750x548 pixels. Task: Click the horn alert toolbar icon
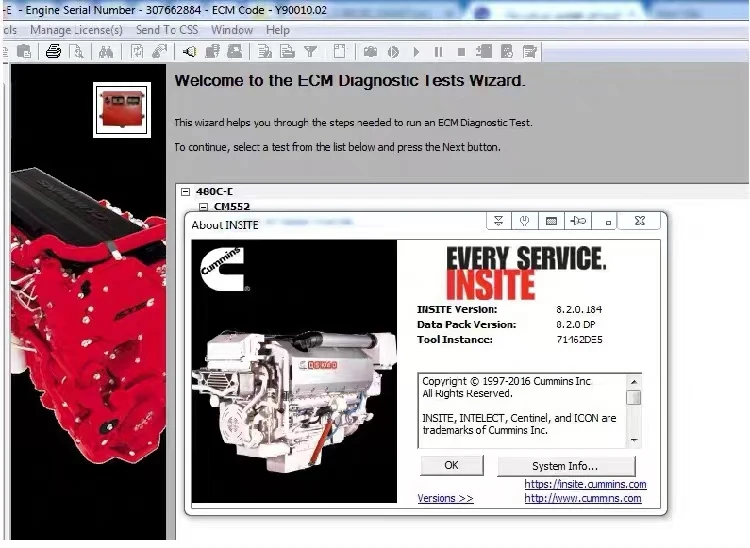pos(189,51)
